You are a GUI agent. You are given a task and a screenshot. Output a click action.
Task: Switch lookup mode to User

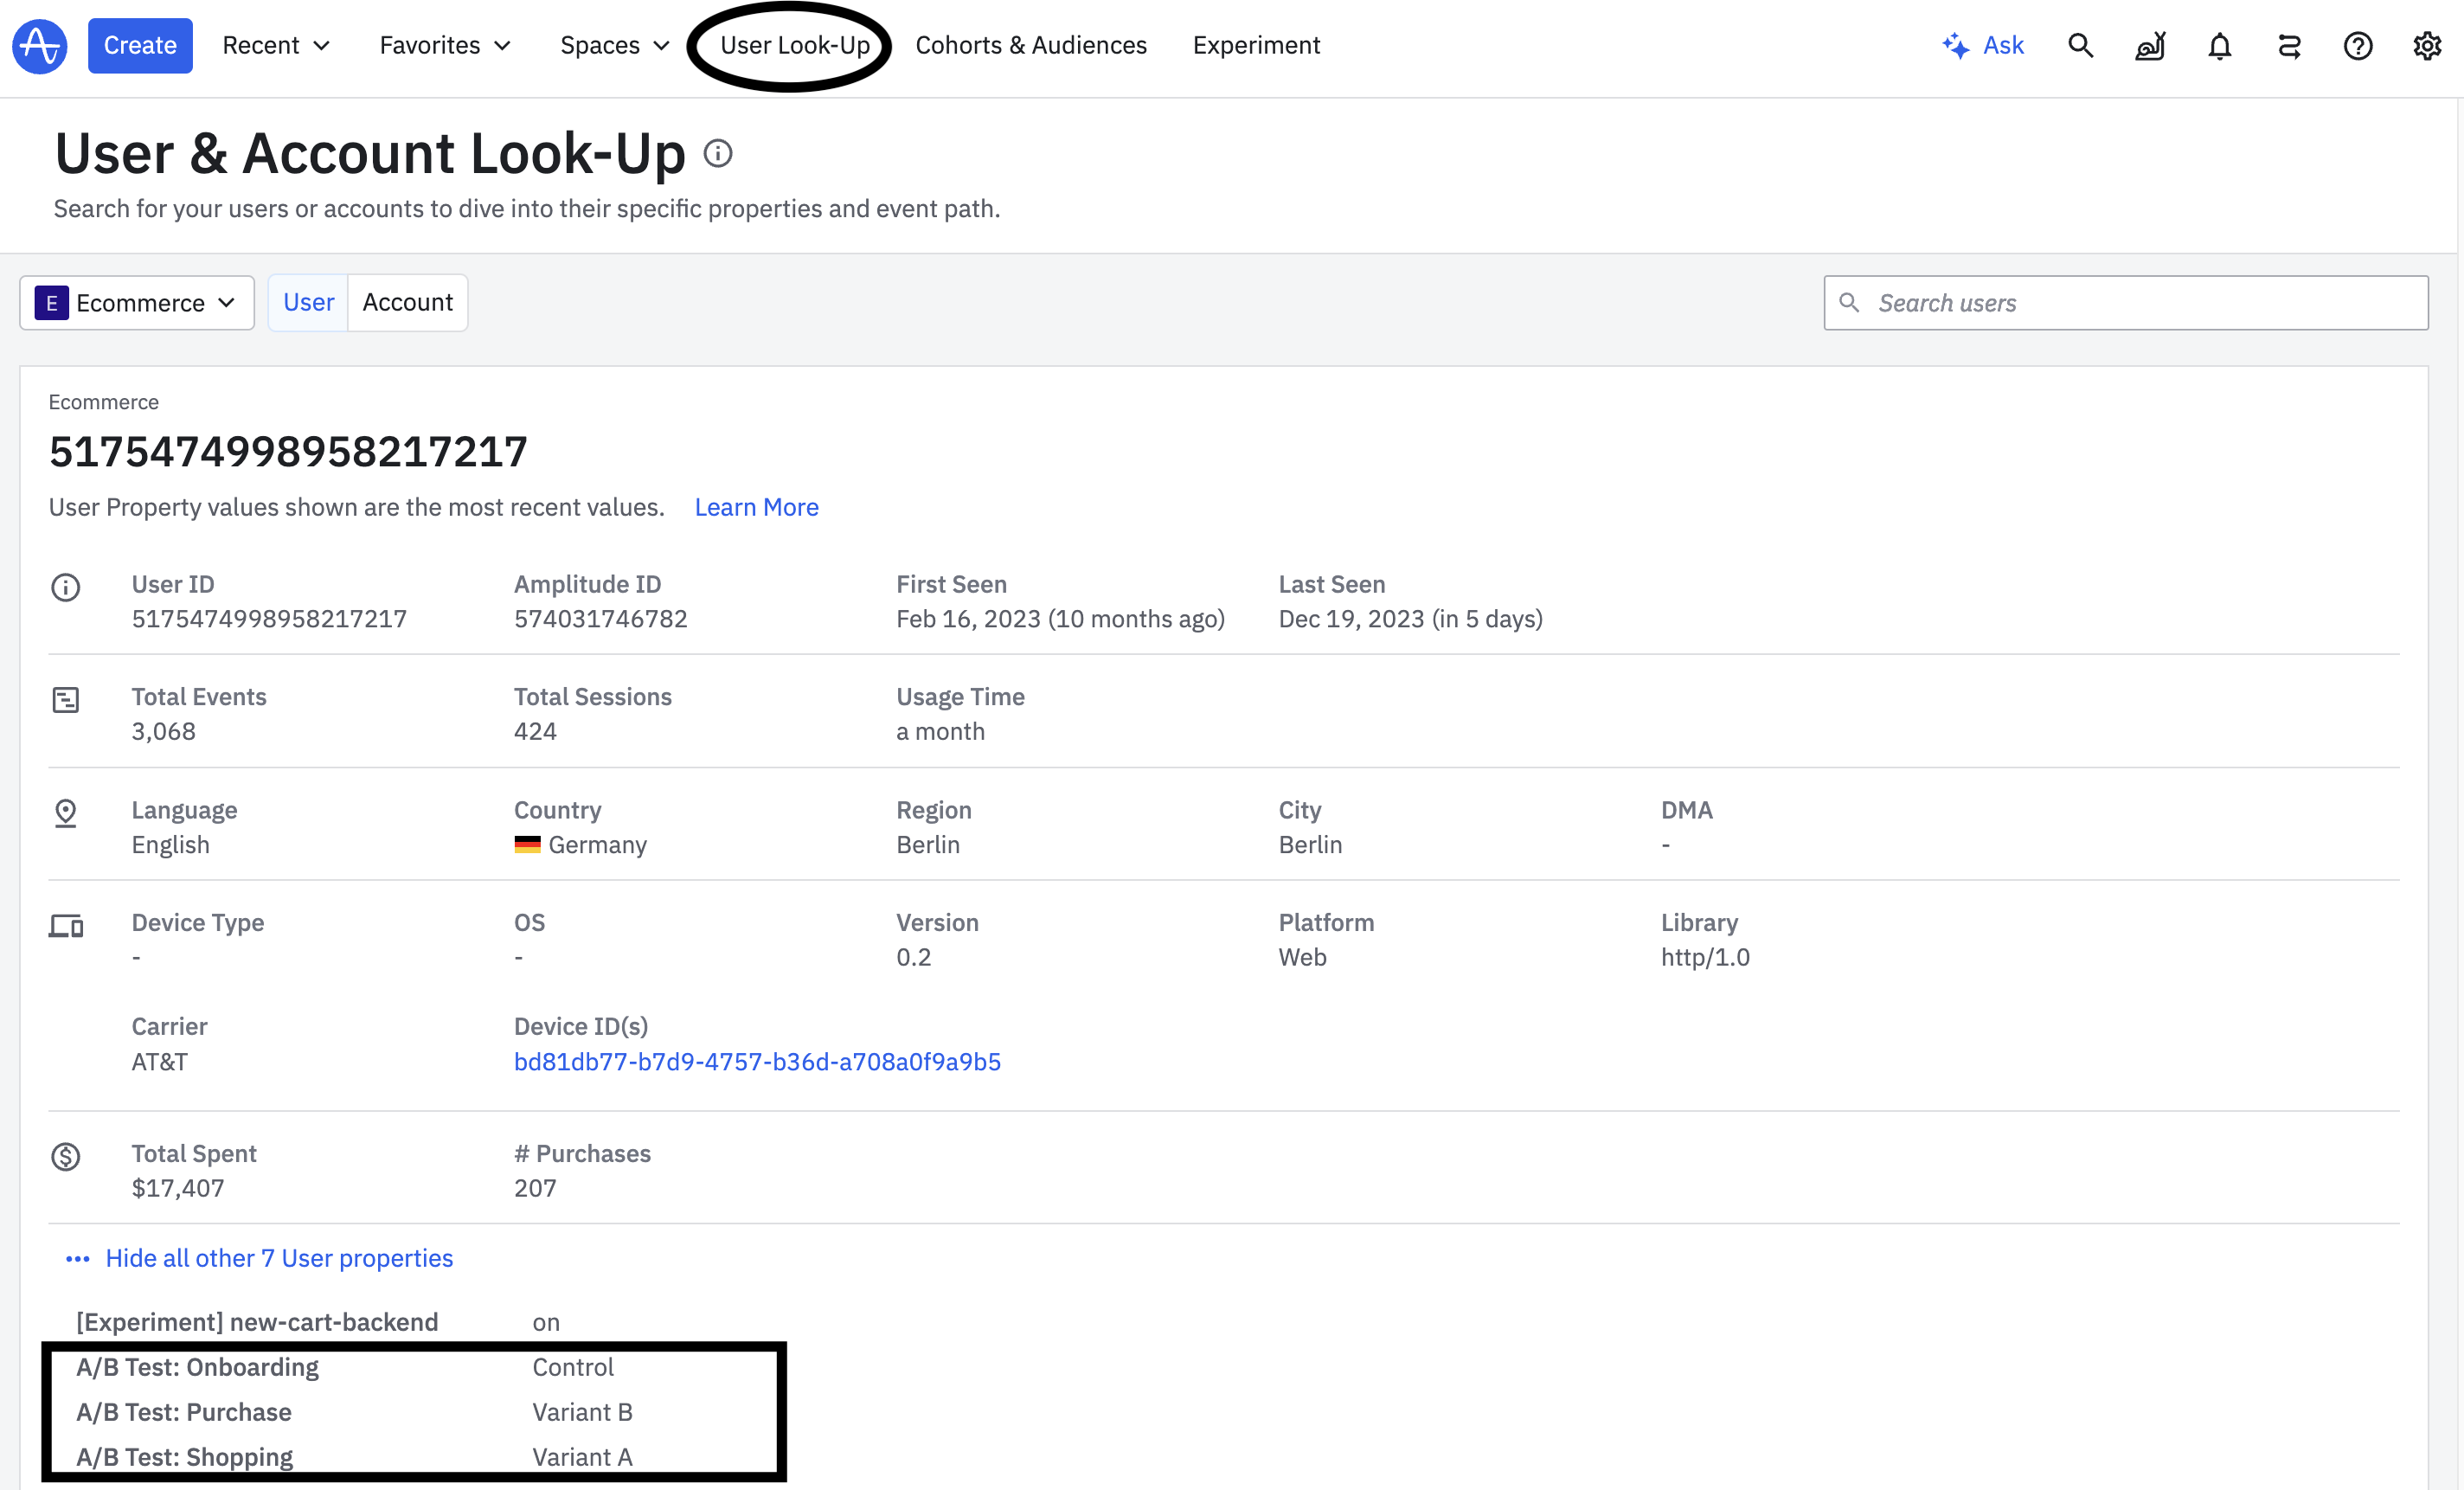[x=308, y=302]
